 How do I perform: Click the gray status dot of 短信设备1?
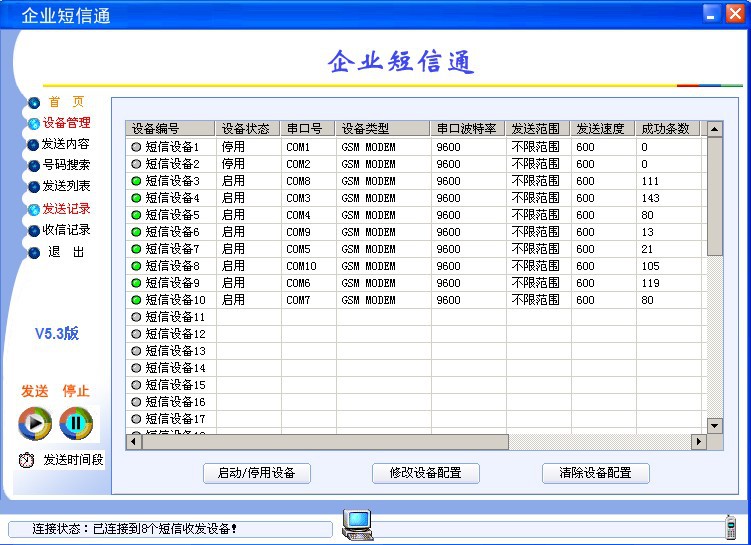(x=136, y=147)
